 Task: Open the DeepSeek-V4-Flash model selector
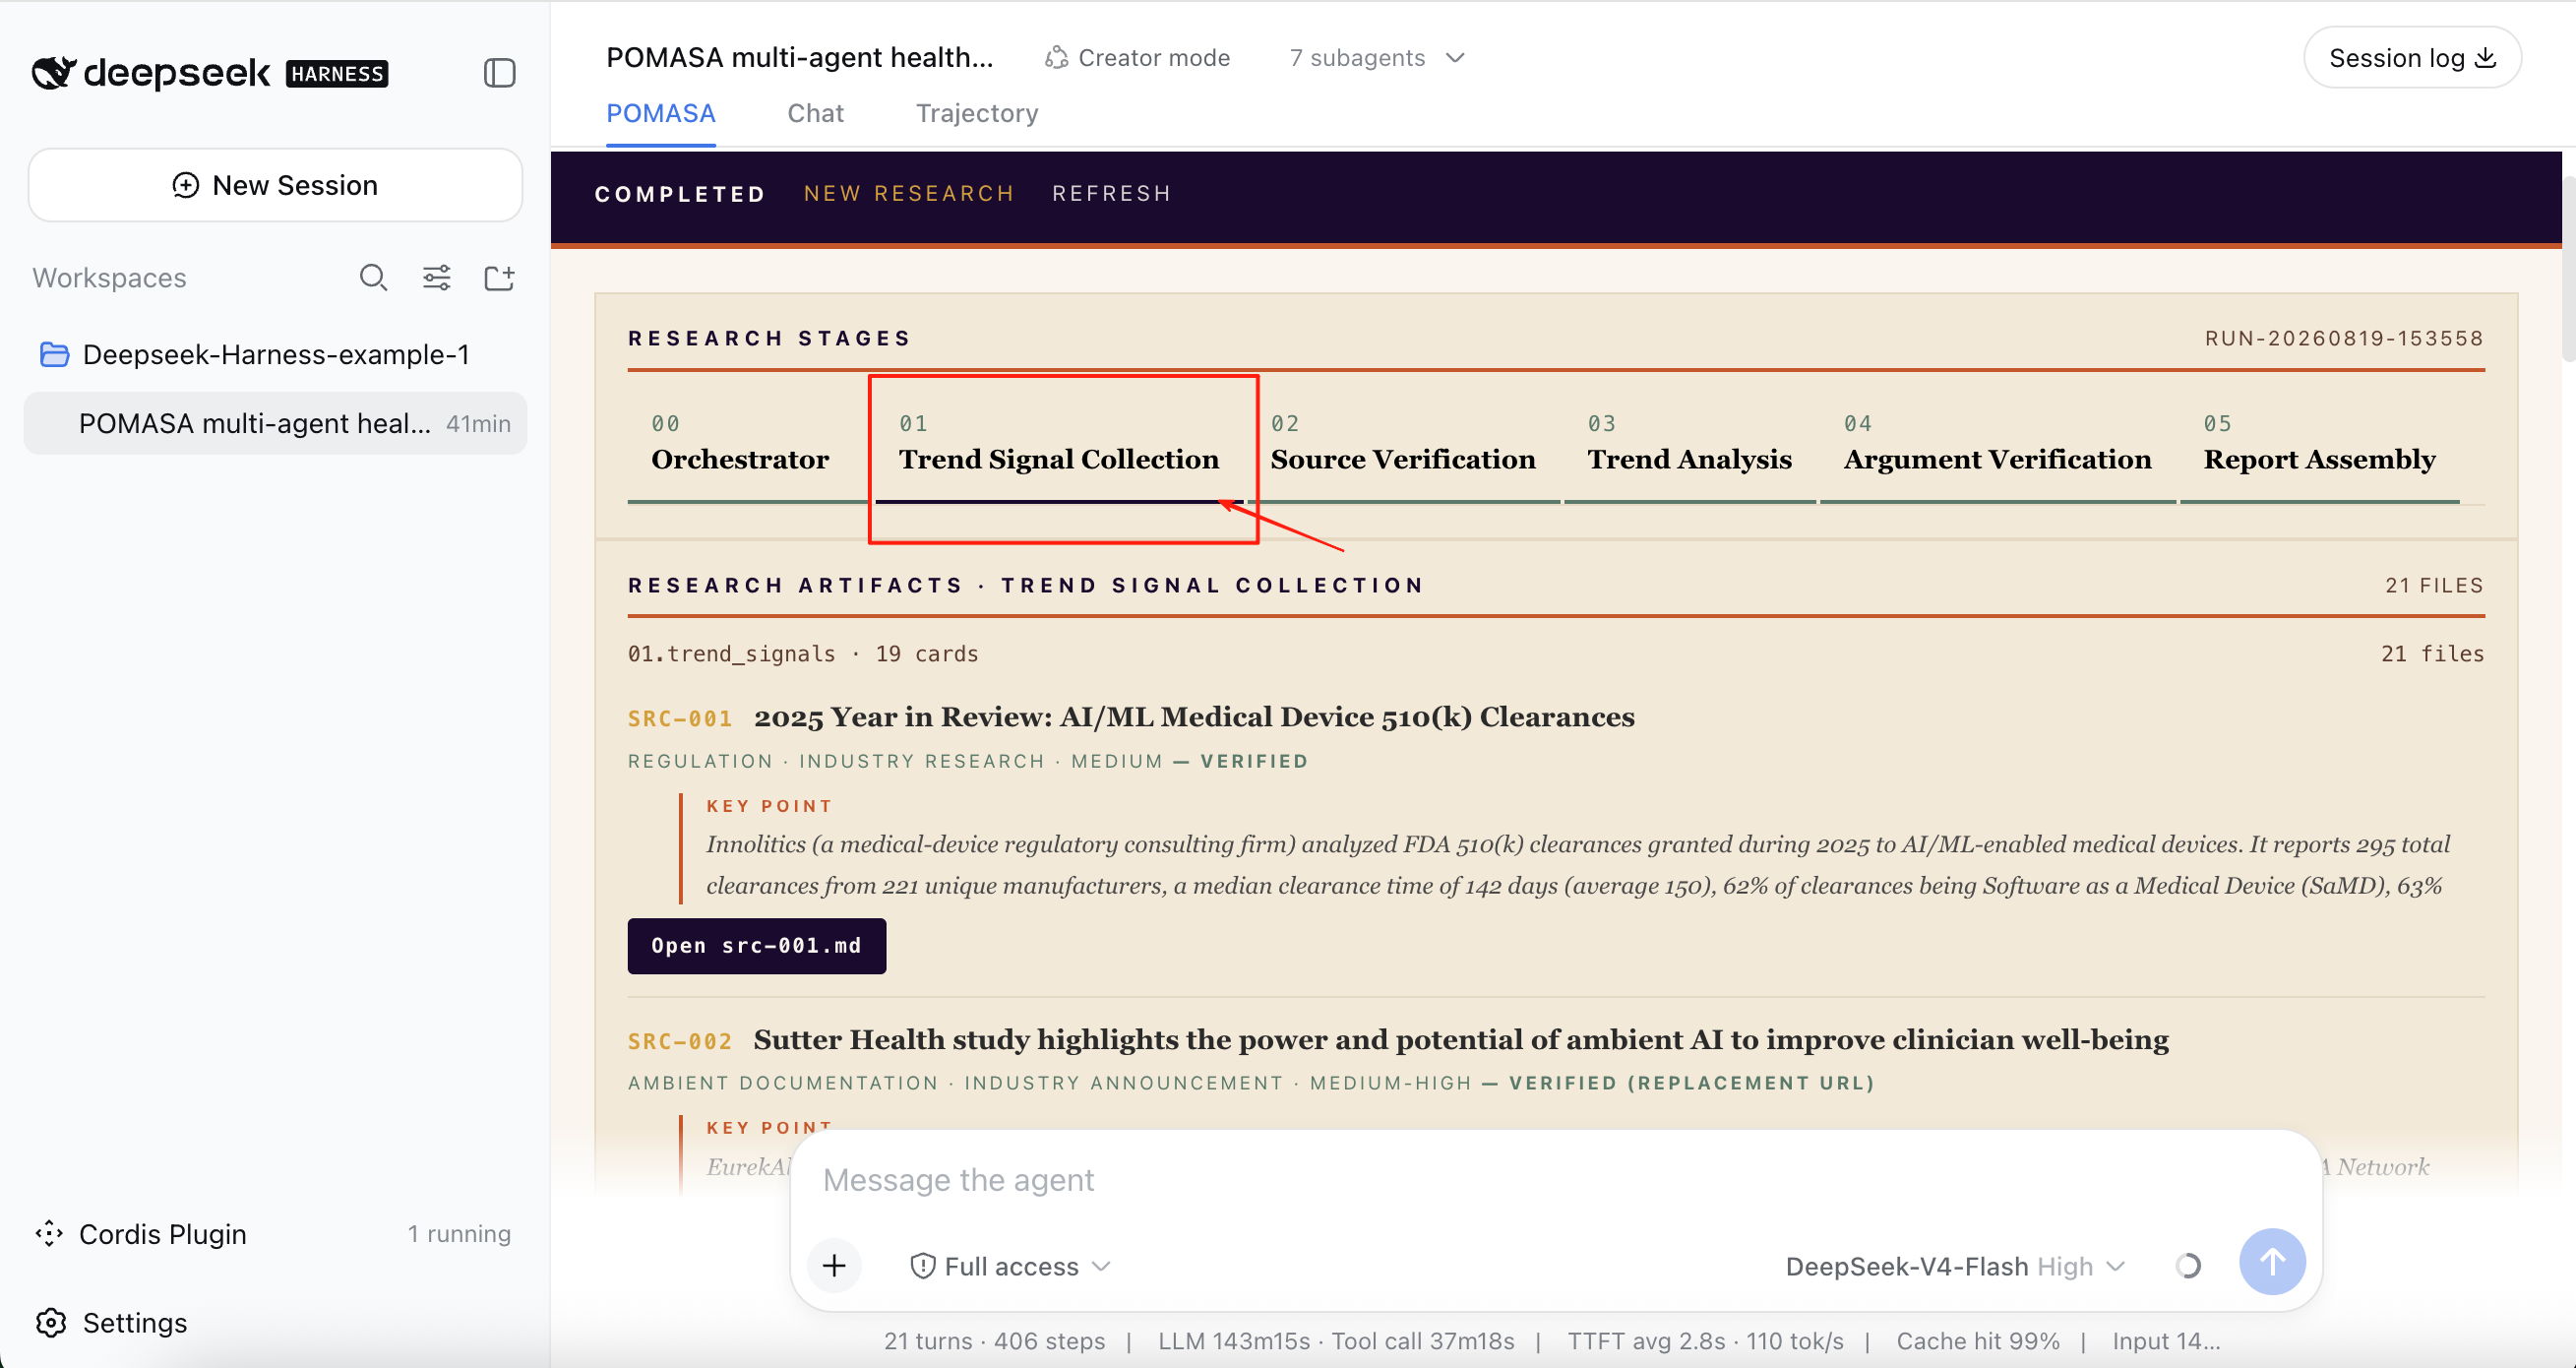tap(1955, 1266)
